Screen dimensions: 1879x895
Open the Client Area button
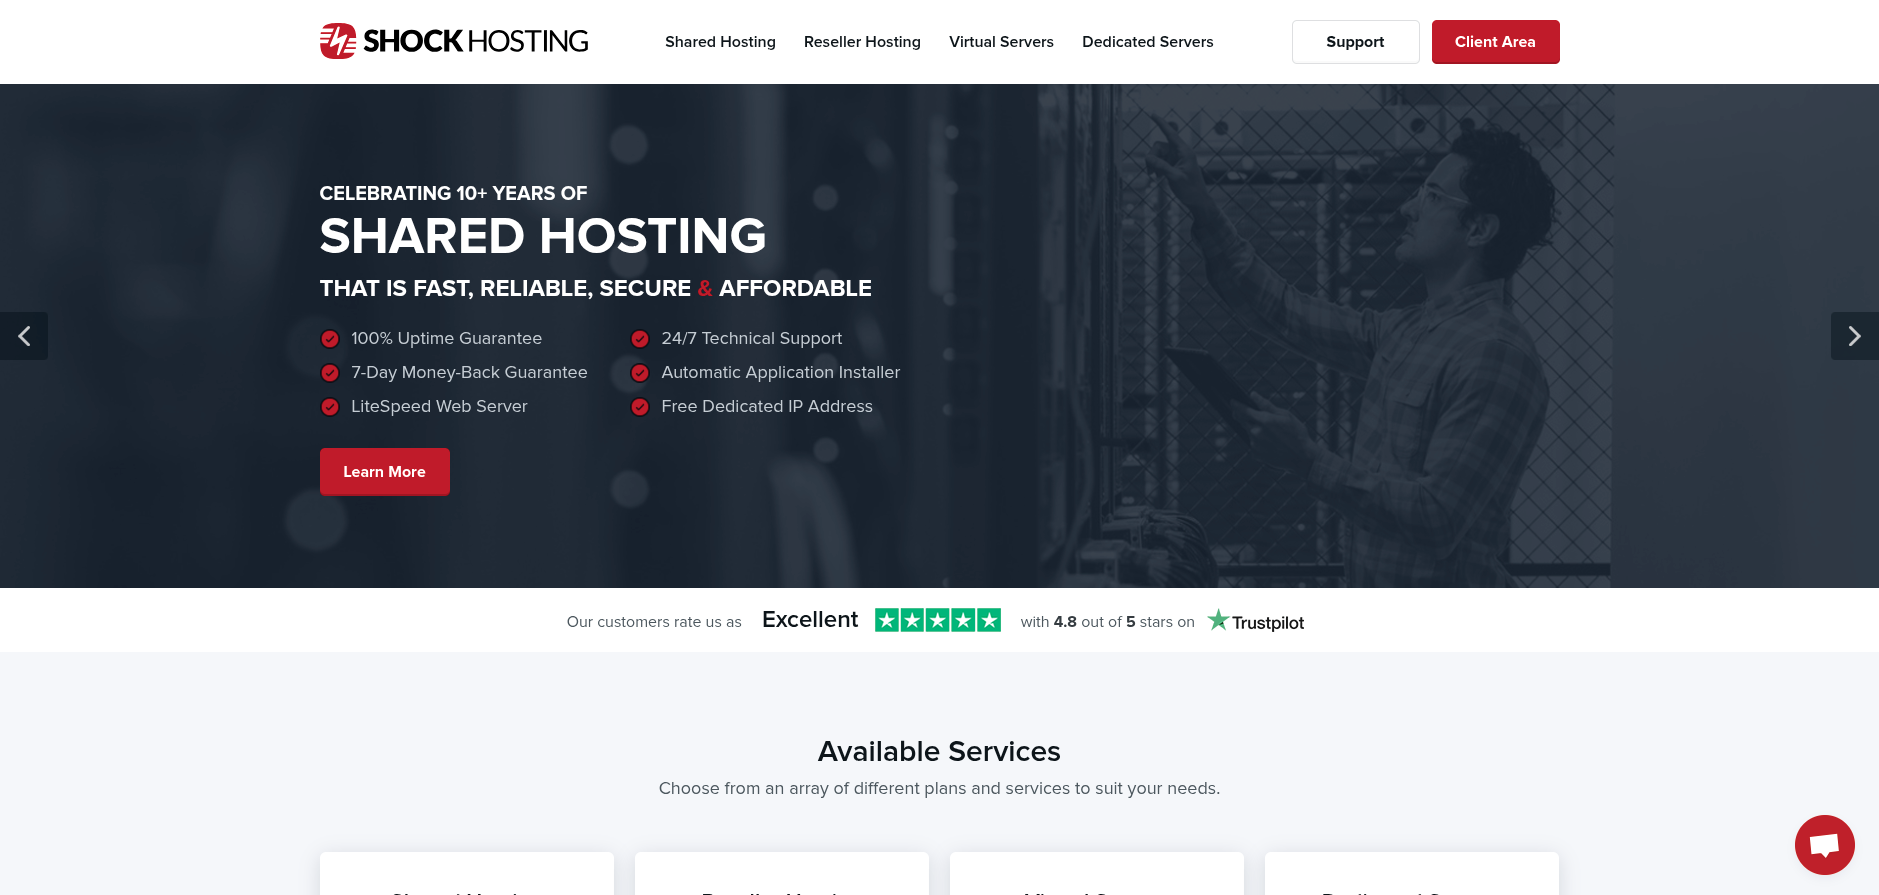pos(1495,42)
